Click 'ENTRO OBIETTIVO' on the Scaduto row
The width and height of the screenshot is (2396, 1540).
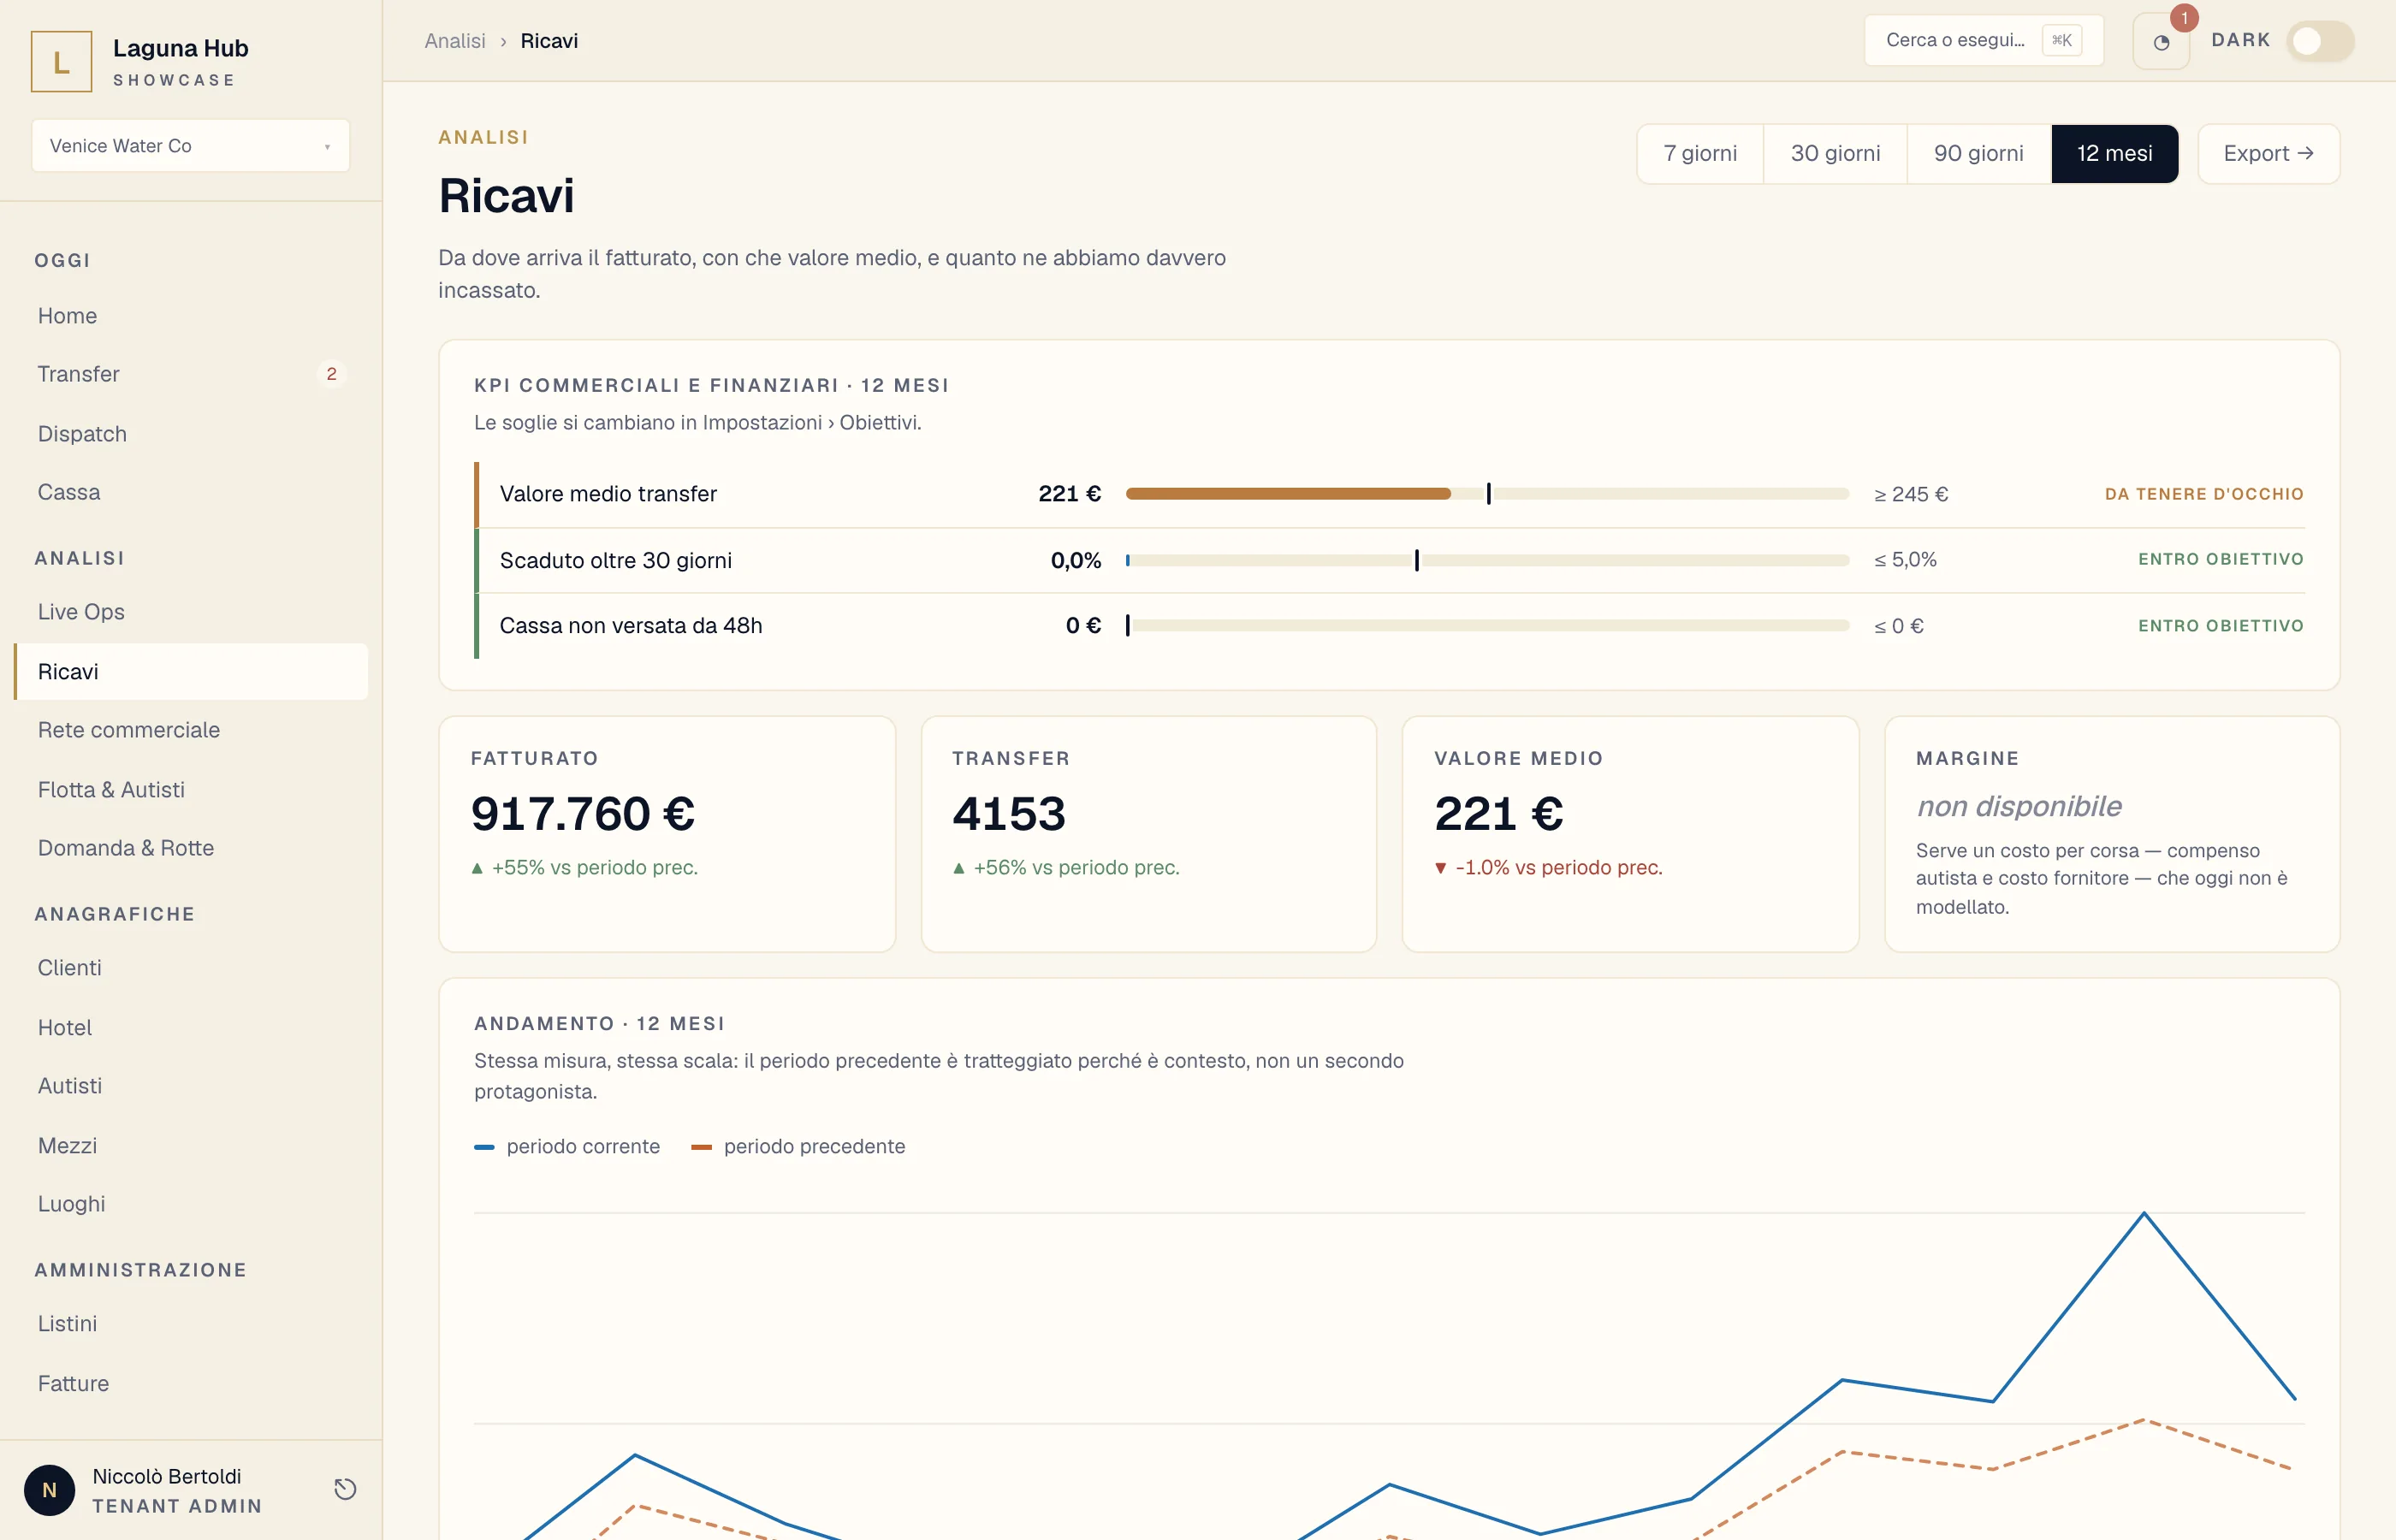(x=2221, y=560)
